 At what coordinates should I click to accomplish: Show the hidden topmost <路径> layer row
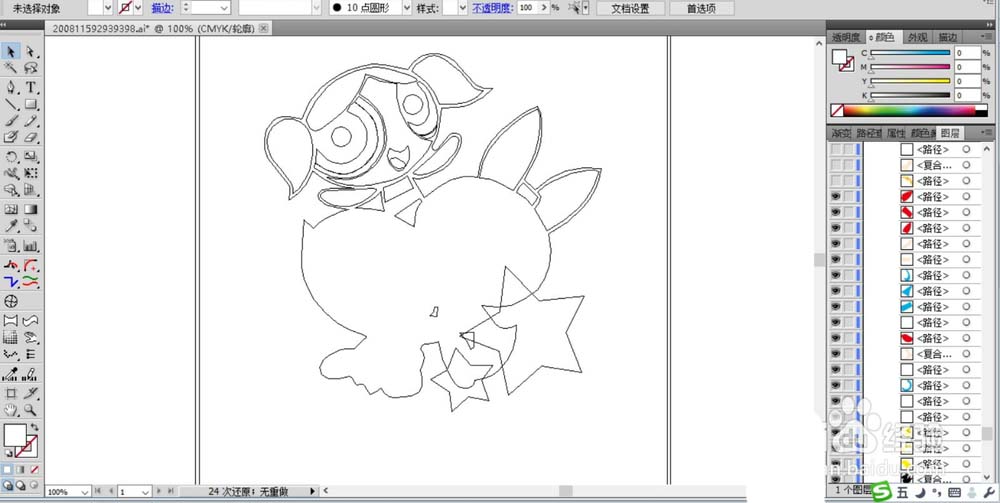coord(835,149)
